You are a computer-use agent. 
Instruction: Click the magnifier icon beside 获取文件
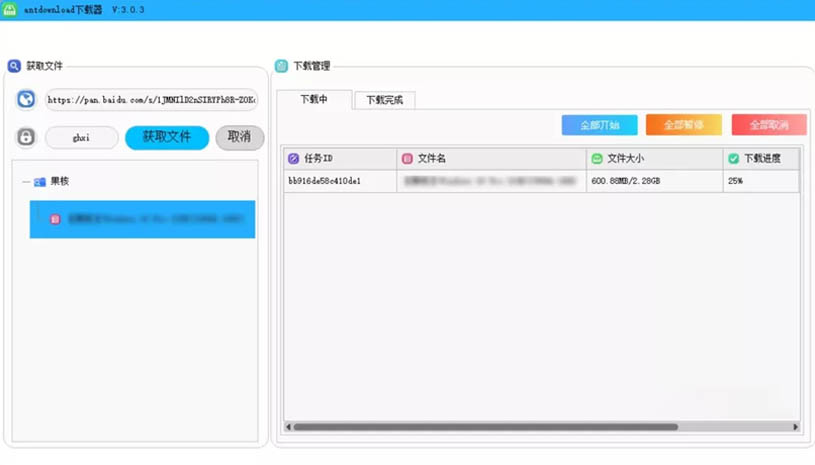coord(14,66)
